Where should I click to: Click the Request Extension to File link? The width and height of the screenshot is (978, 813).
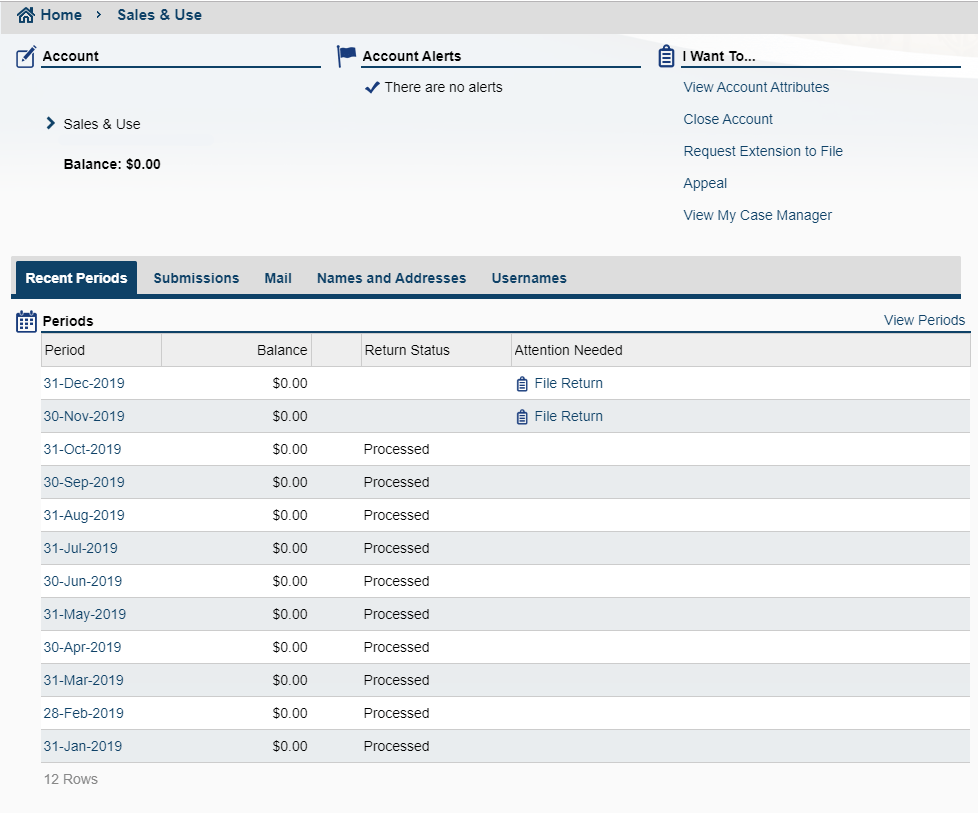(763, 151)
